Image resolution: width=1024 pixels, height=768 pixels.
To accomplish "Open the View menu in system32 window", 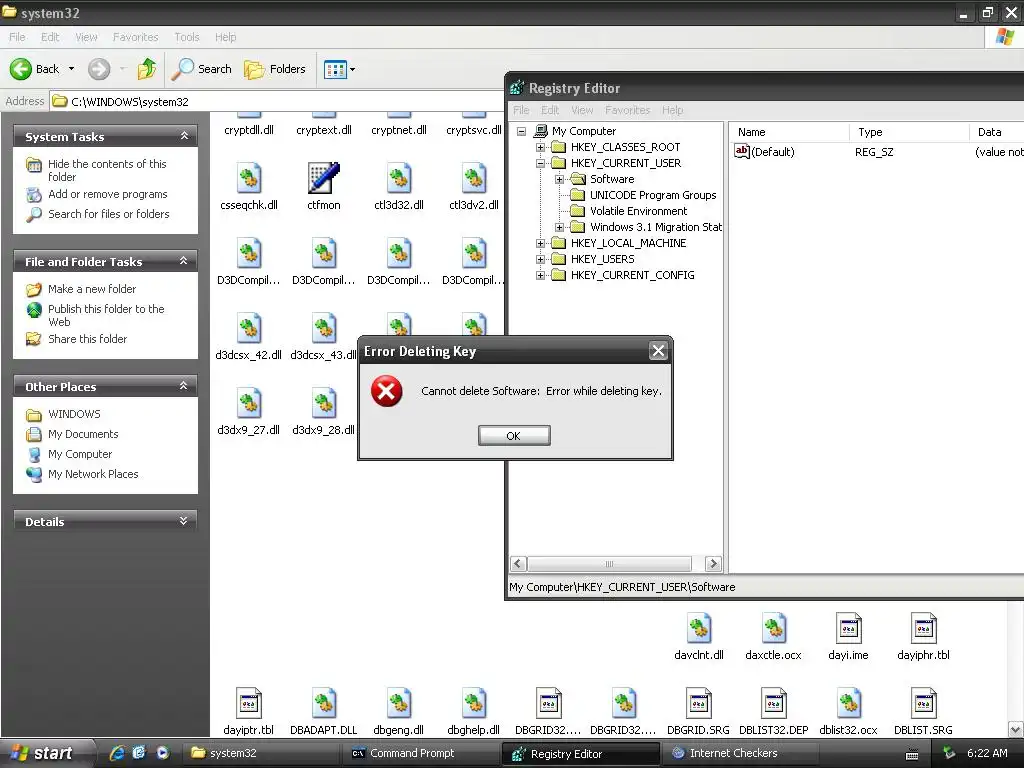I will [x=86, y=37].
